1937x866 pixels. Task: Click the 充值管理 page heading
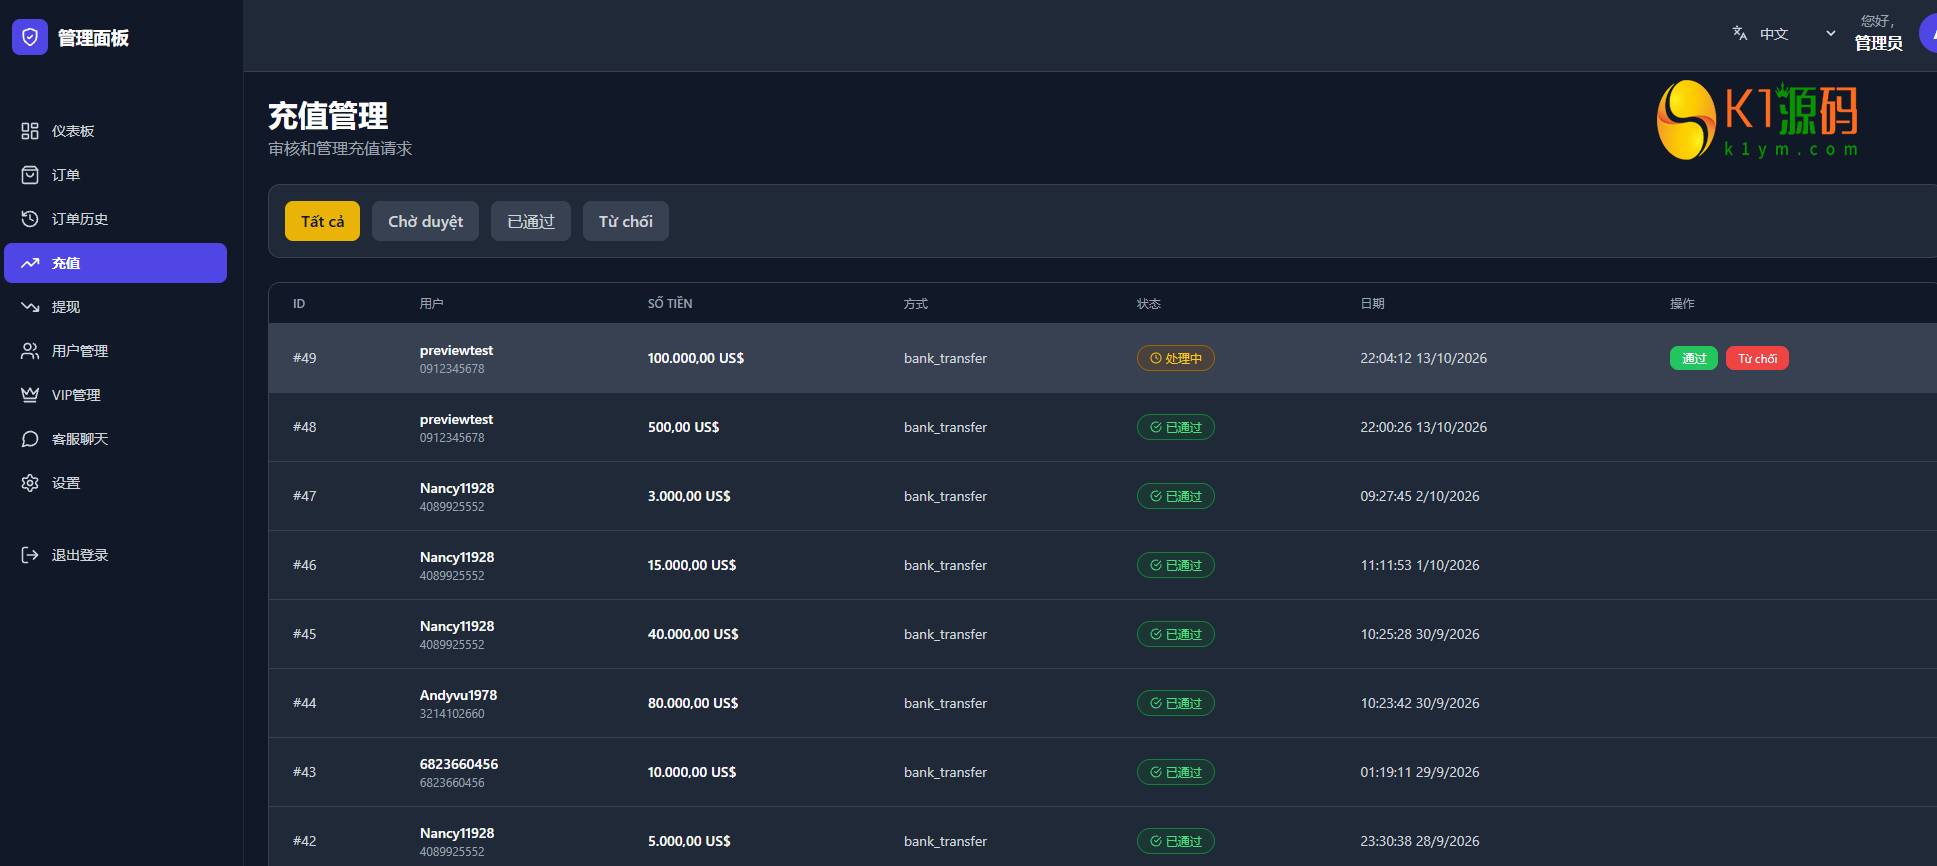[328, 116]
